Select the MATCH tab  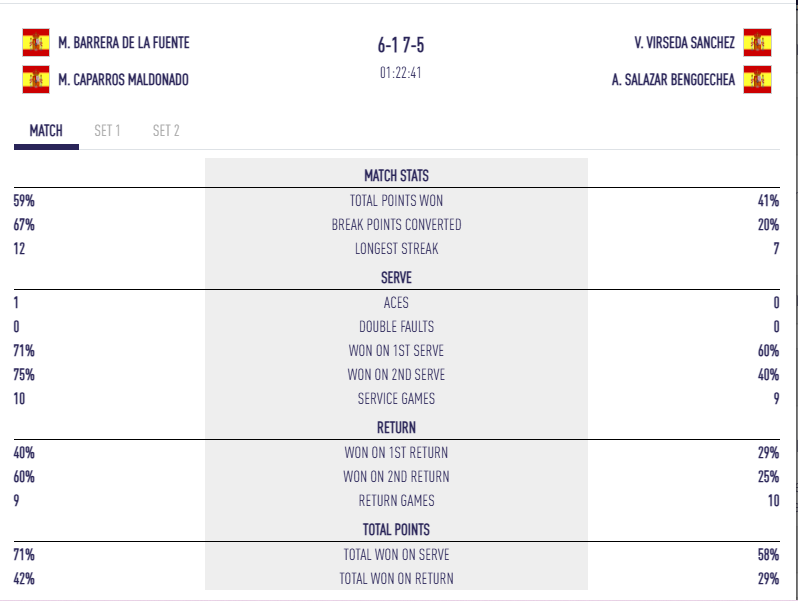coord(46,130)
